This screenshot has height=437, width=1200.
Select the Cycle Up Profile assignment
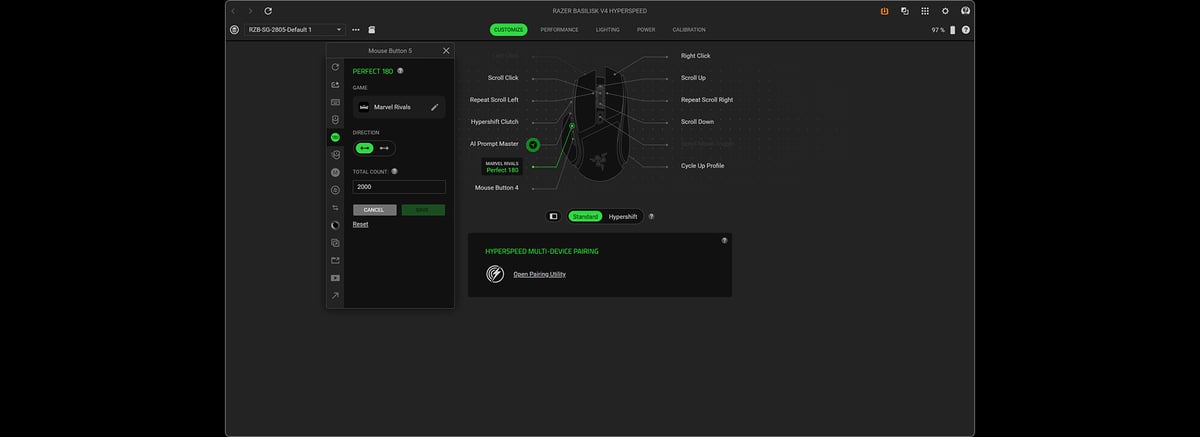(703, 166)
